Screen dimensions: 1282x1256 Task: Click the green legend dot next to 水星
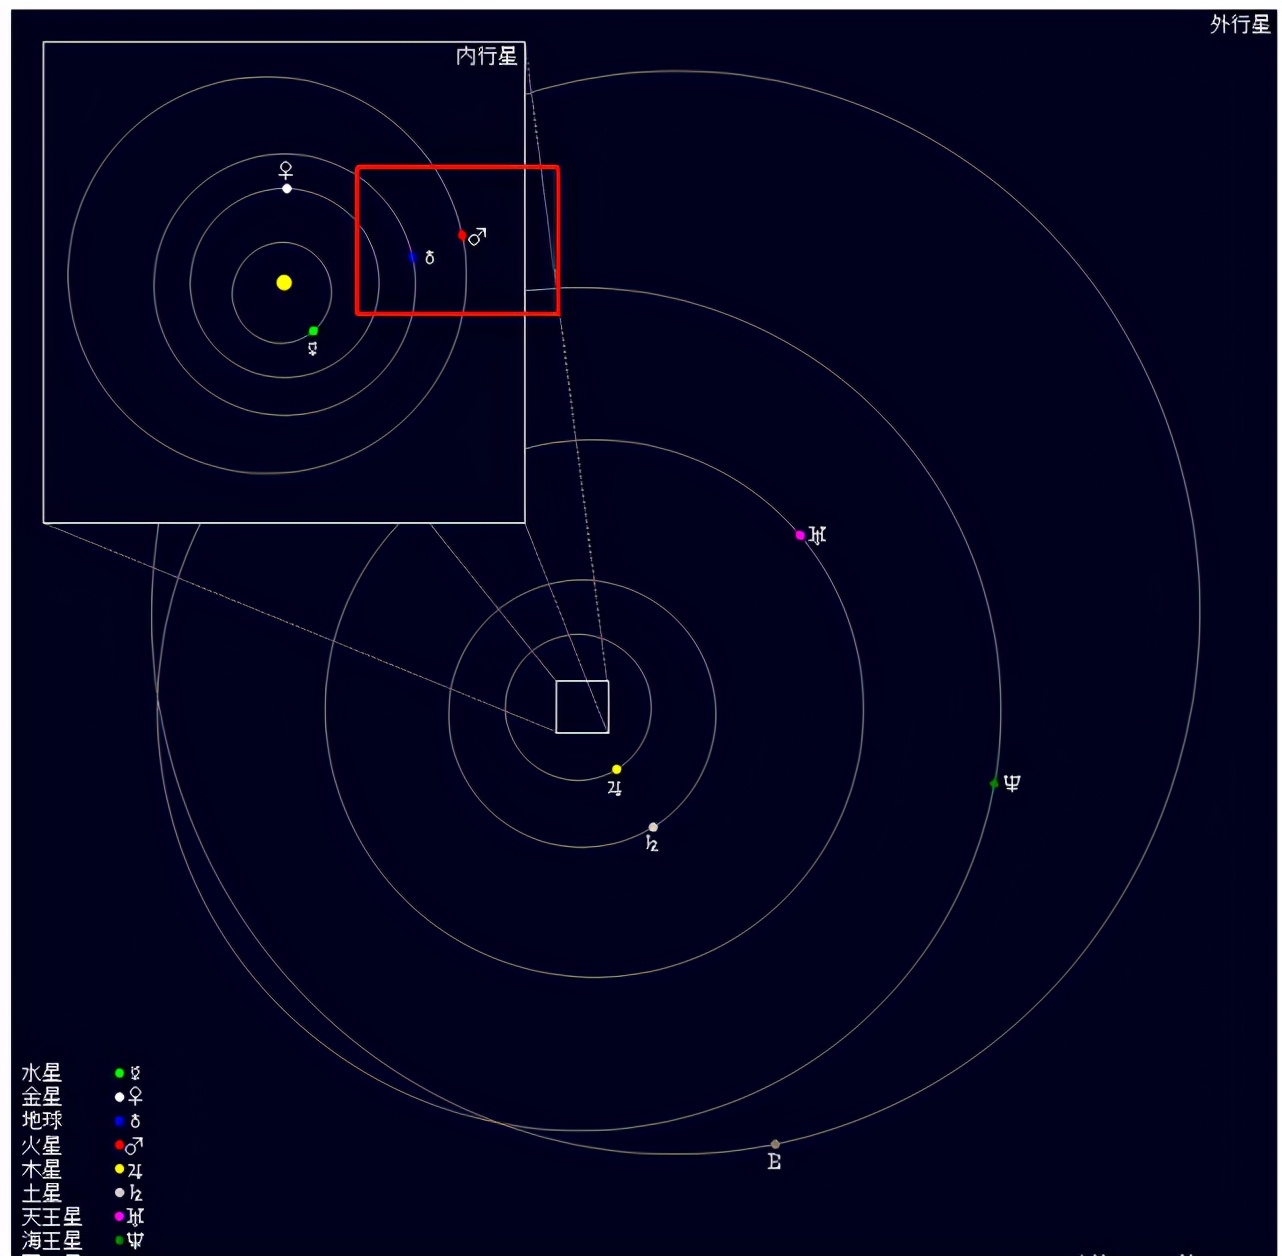coord(119,1073)
